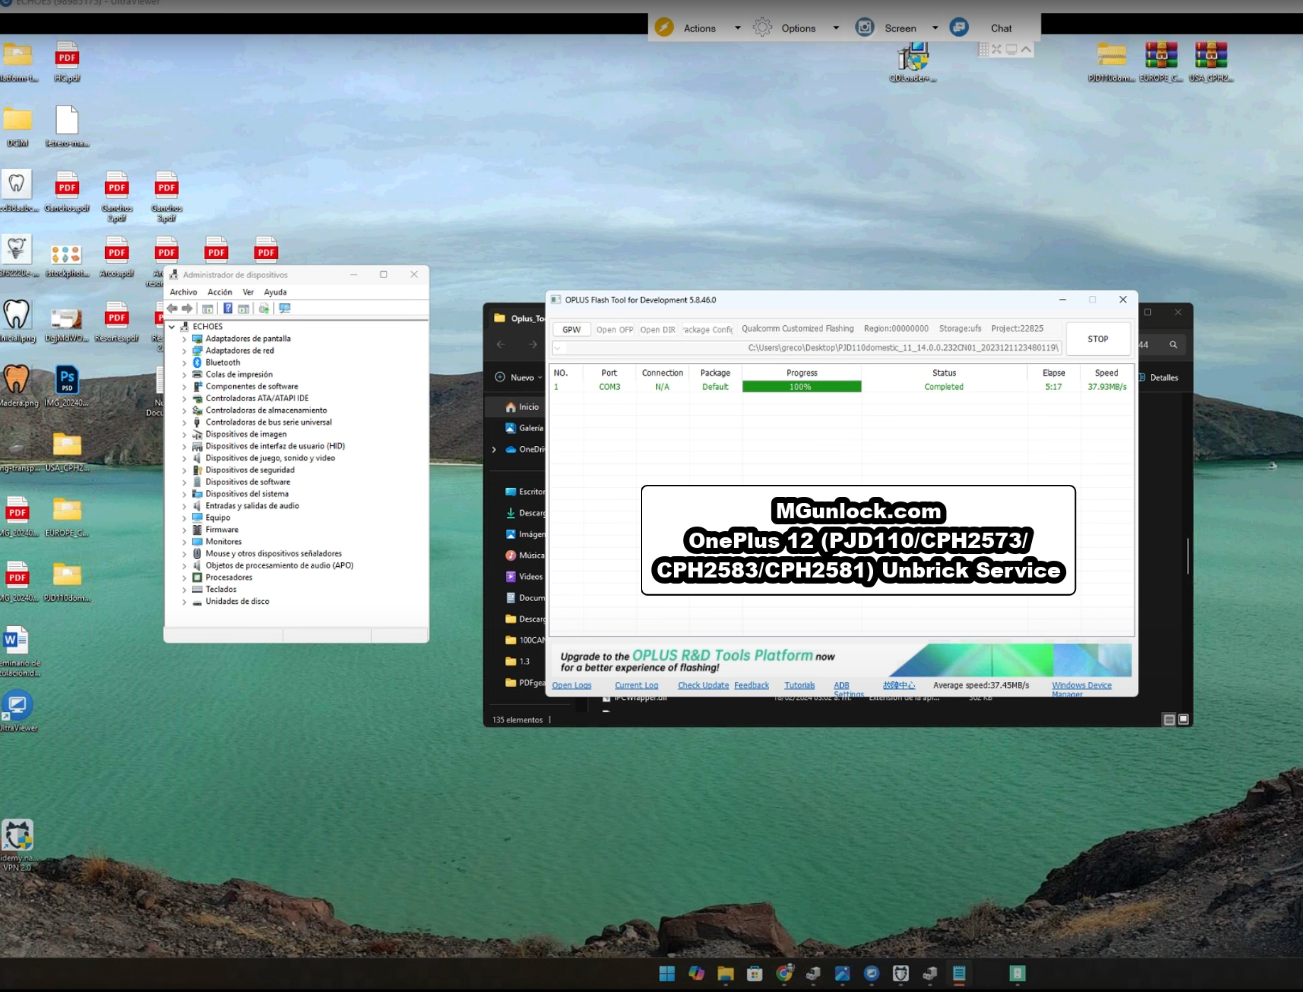This screenshot has width=1303, height=992.
Task: Open Ver menu in Device Manager
Action: click(x=248, y=292)
